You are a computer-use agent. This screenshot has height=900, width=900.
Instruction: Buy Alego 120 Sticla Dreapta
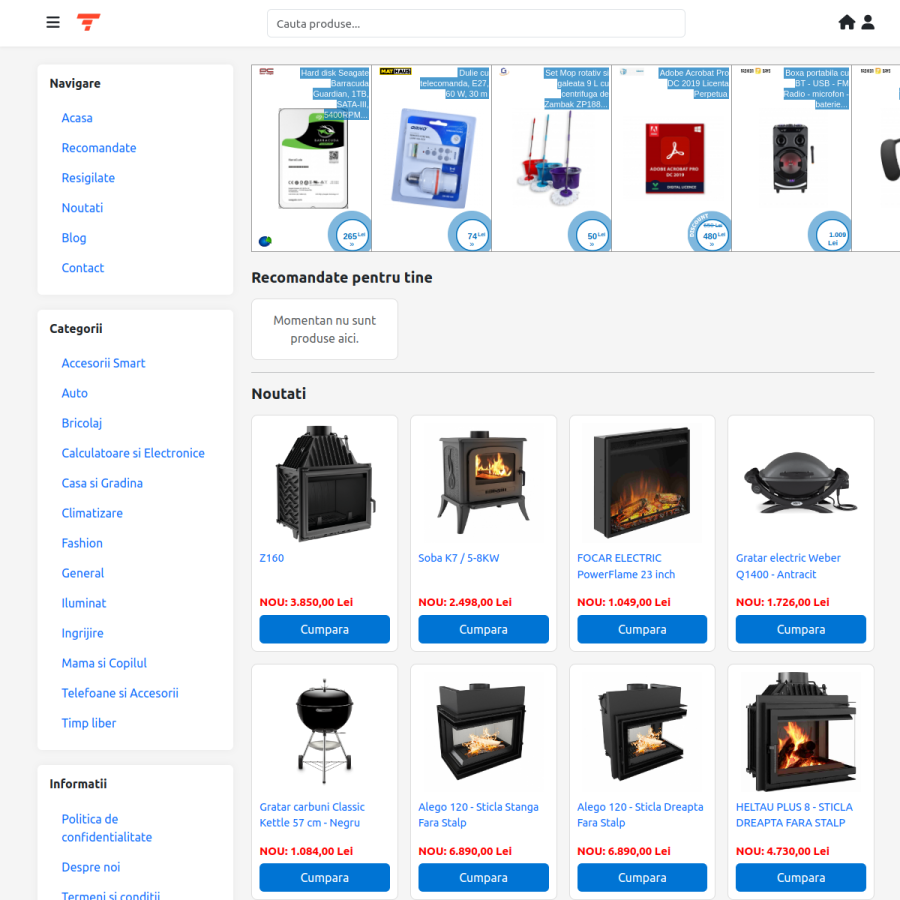(x=642, y=877)
